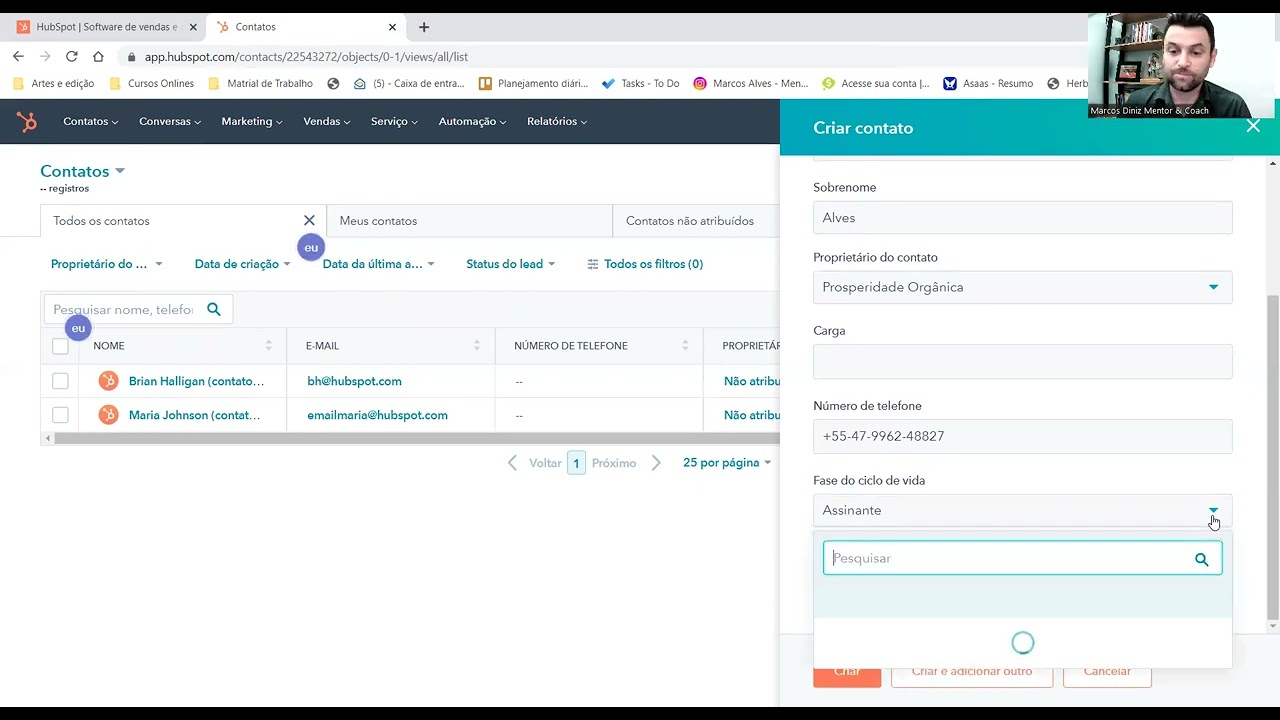Open Serviço navigation menu
This screenshot has height=720, width=1280.
click(395, 122)
